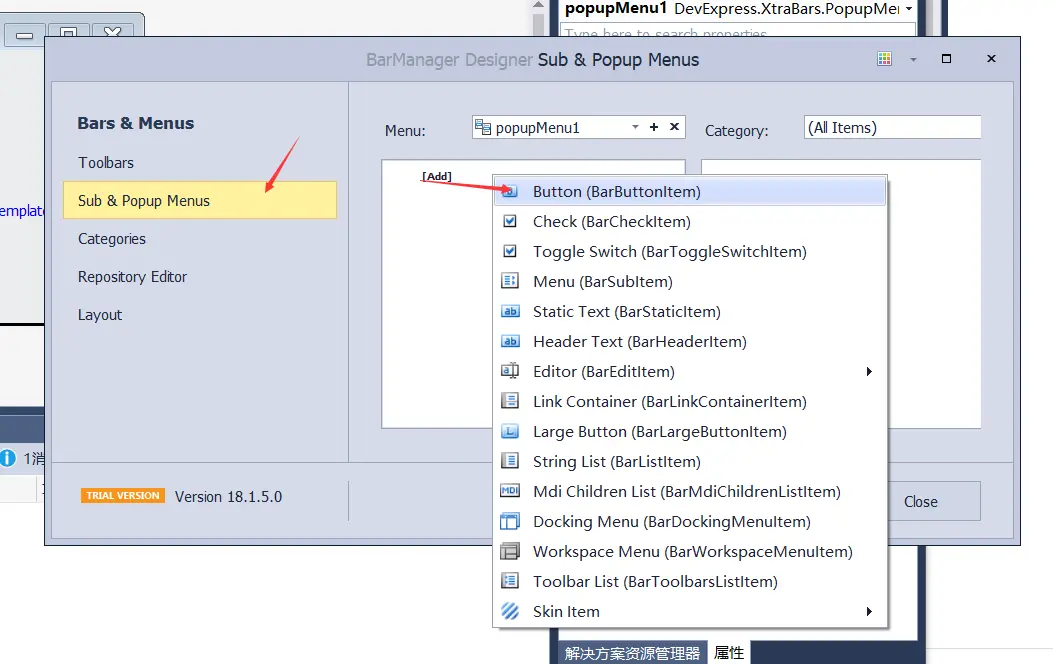Choose Docking Menu (BarDockingMenuItem) entry
The image size is (1053, 664).
tap(690, 522)
